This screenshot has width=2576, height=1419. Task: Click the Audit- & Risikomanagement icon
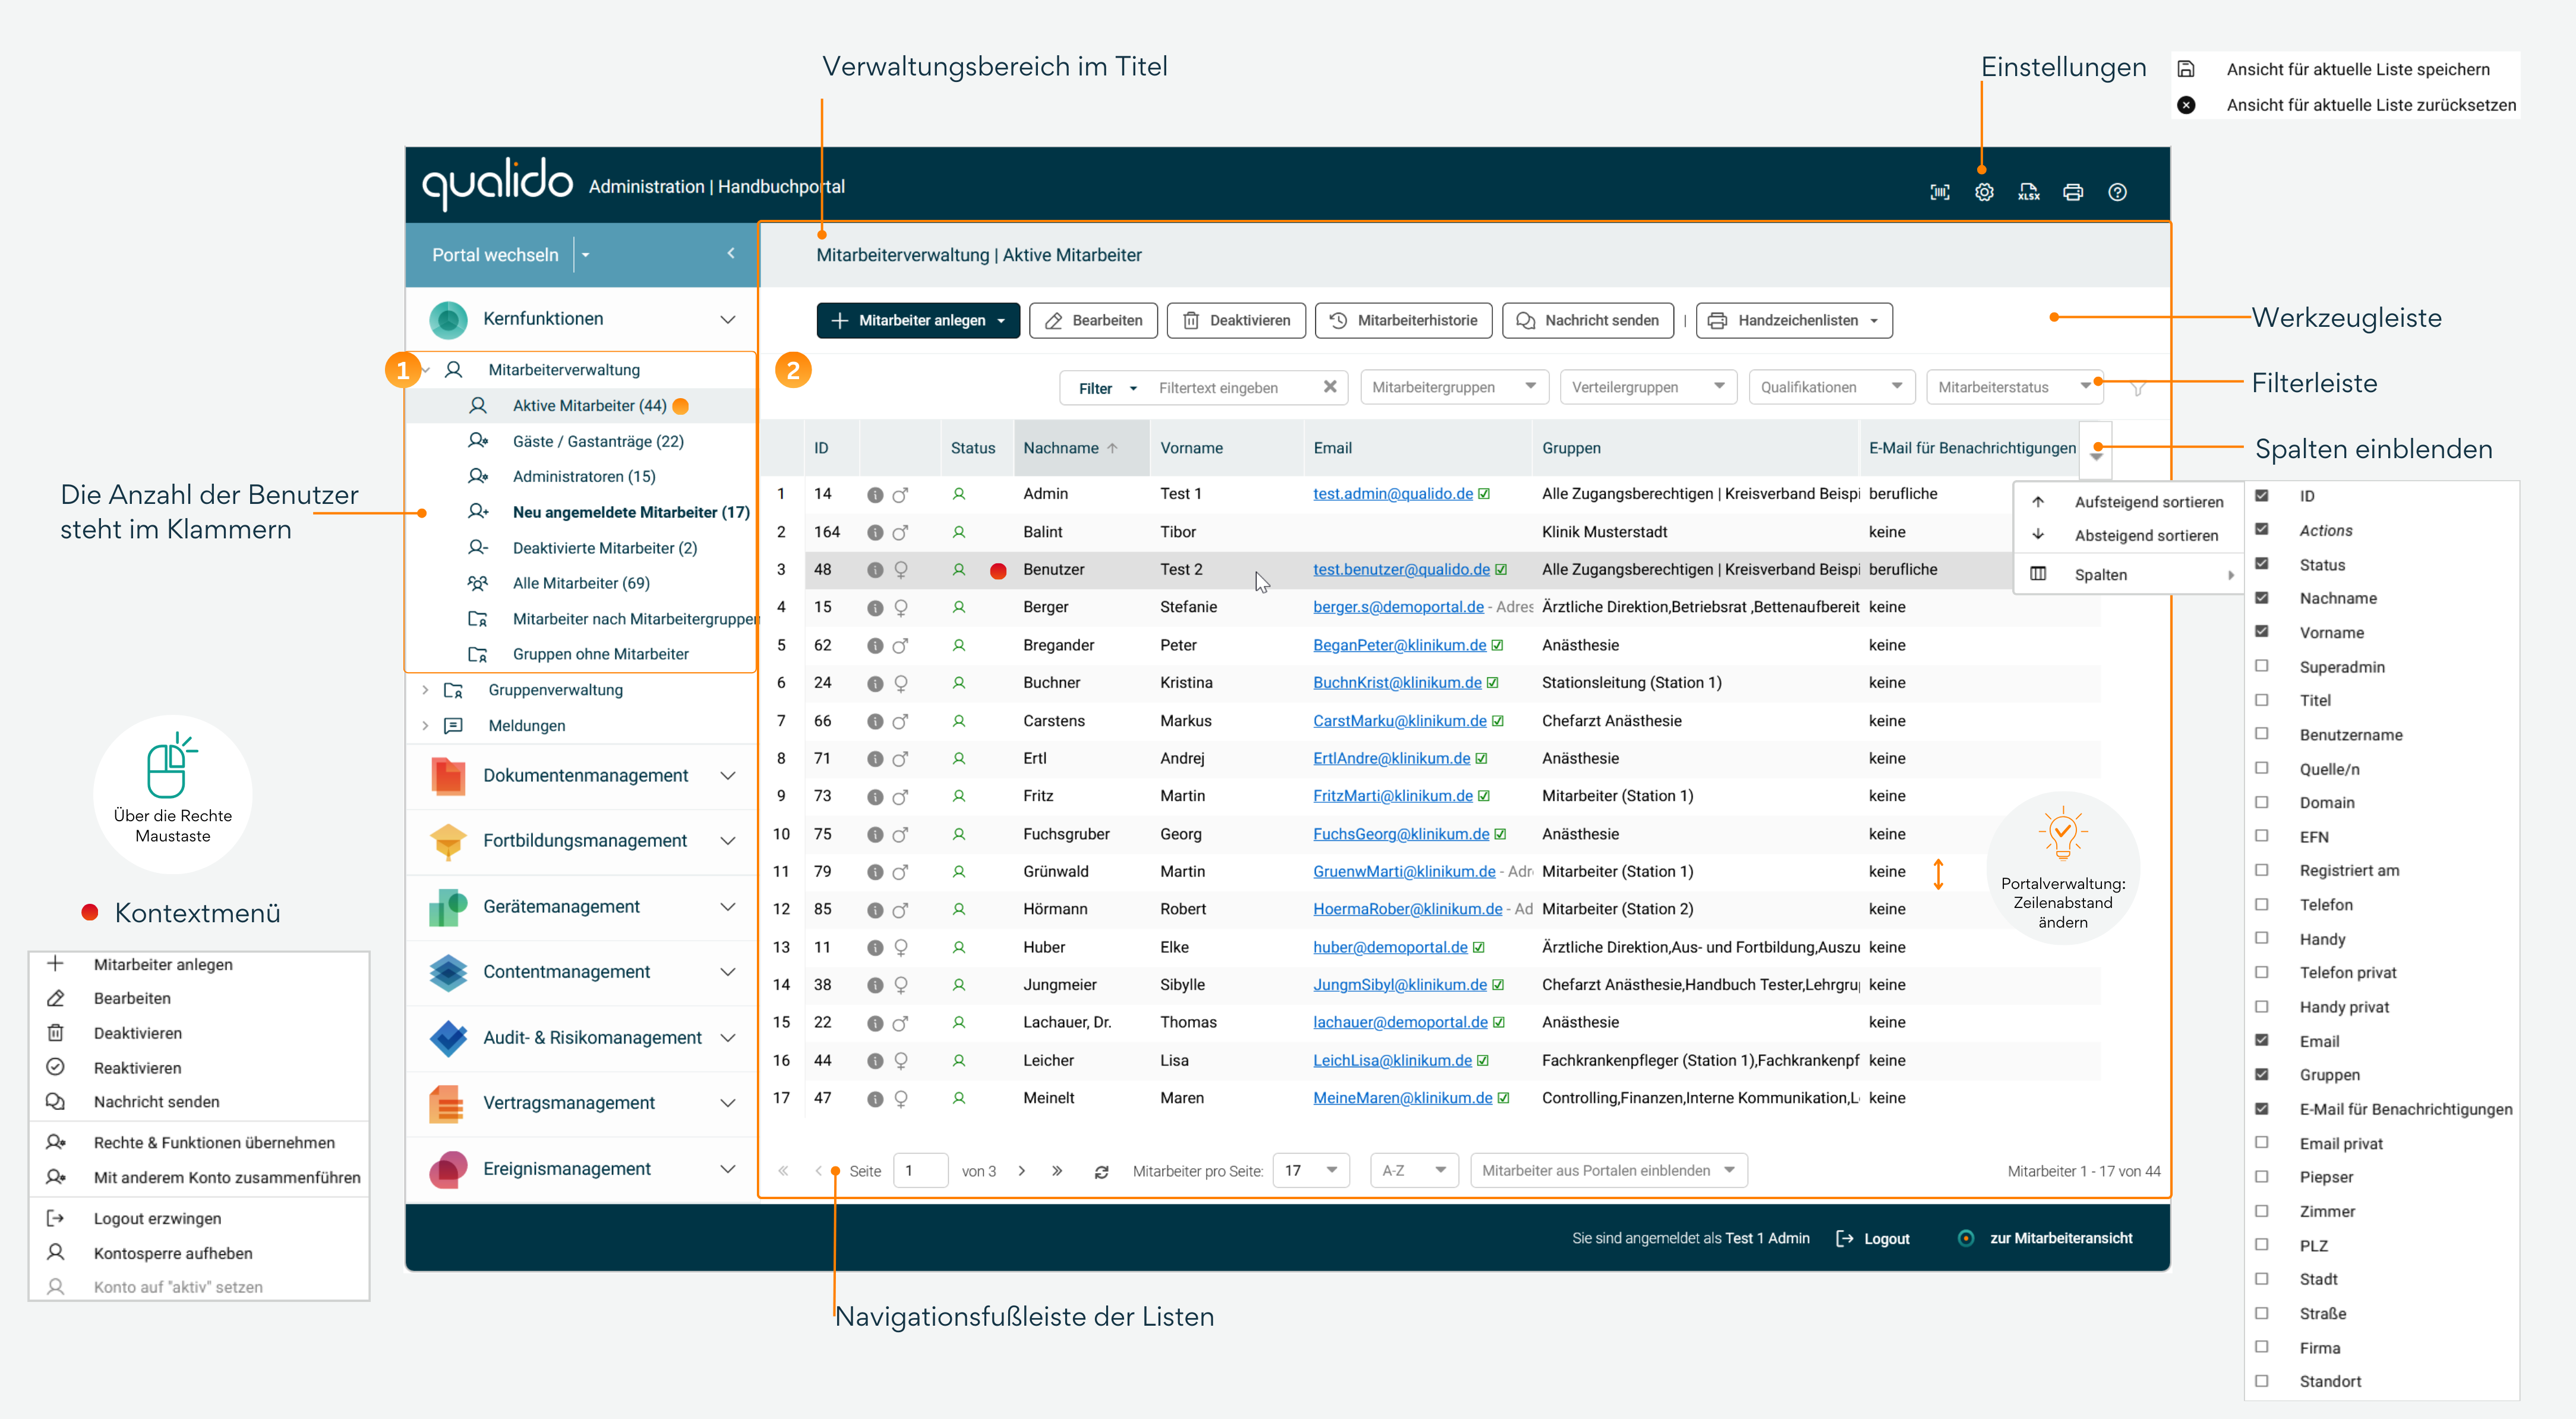(x=448, y=1038)
